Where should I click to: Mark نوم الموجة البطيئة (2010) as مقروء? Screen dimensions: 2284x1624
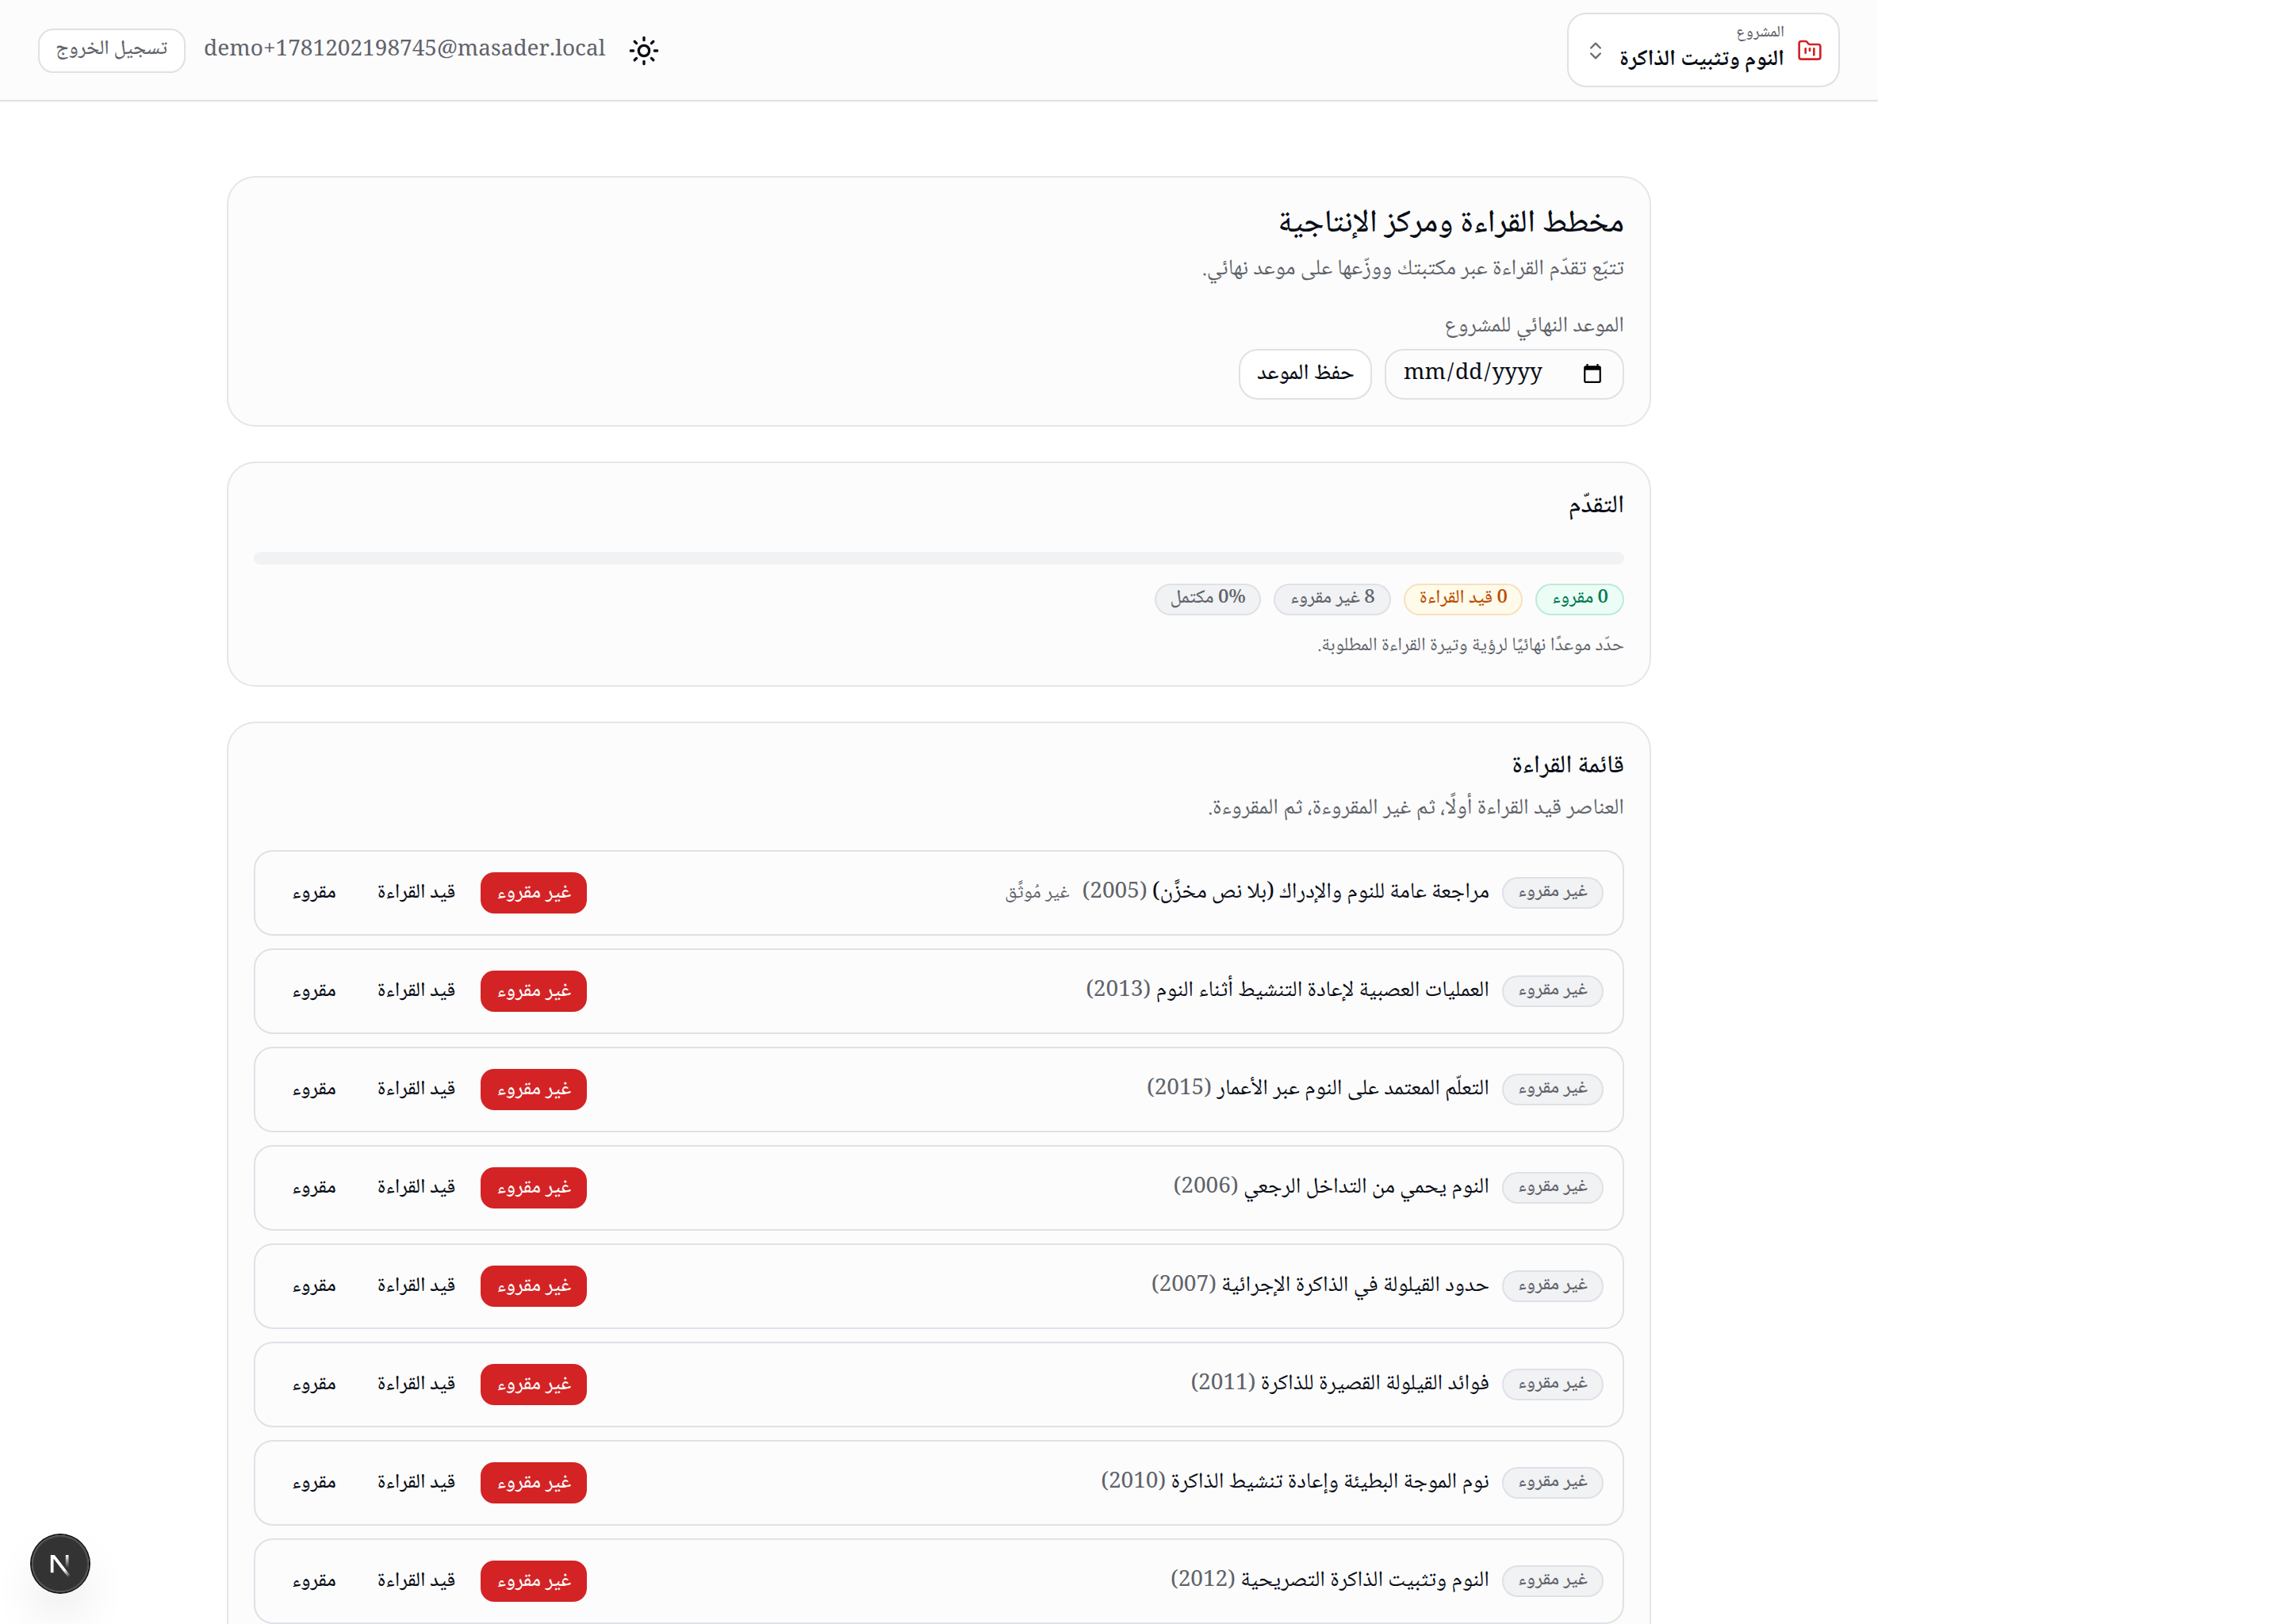[314, 1482]
